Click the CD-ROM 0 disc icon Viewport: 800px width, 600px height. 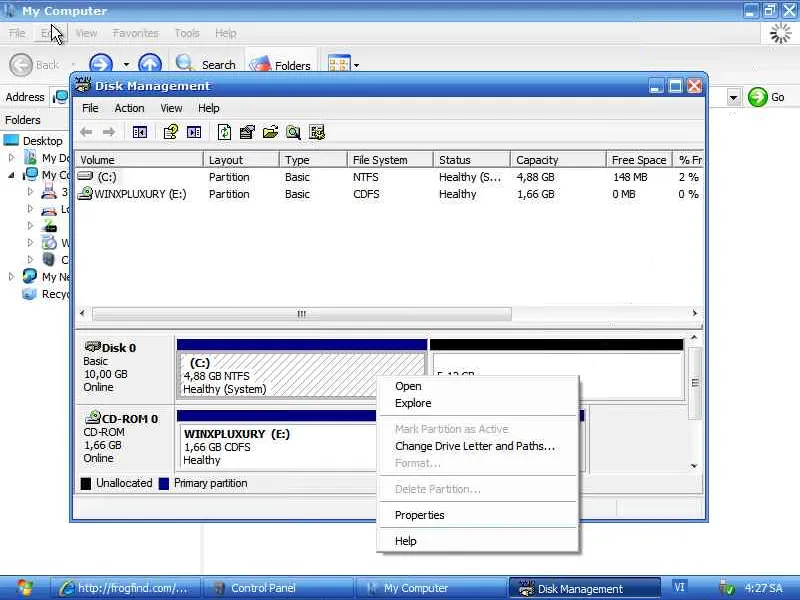93,418
